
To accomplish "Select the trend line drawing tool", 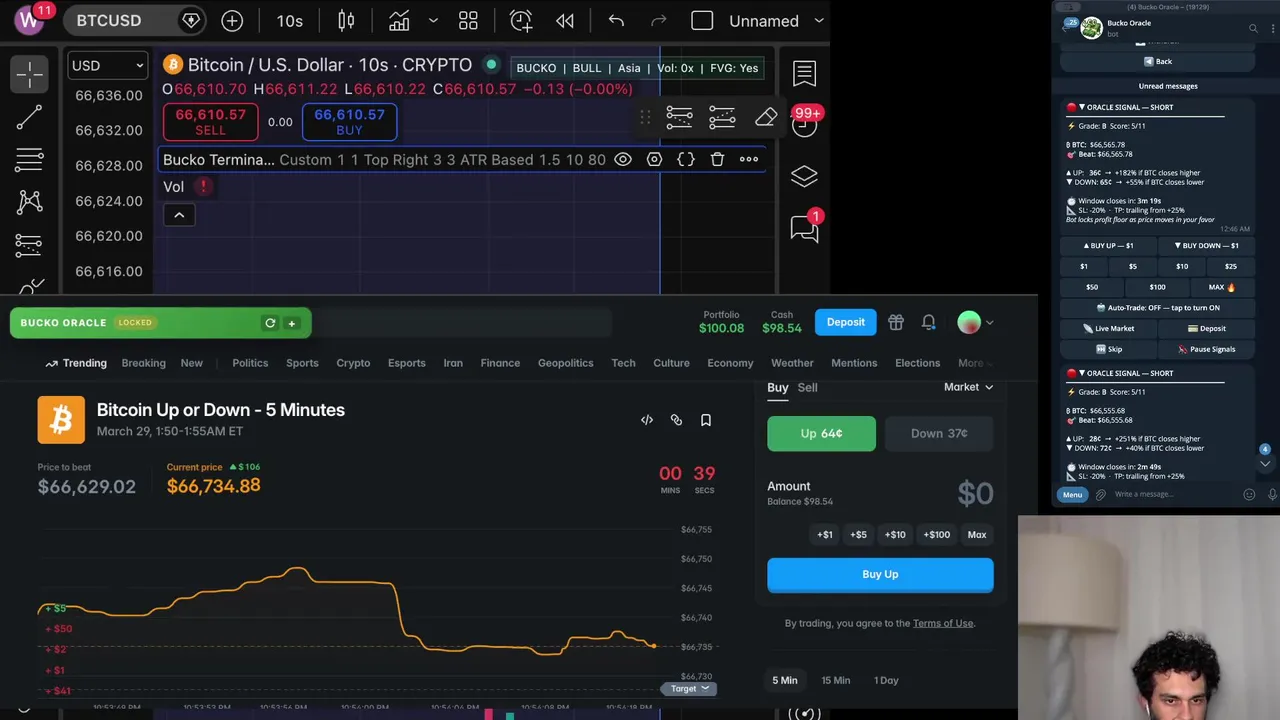I will click(x=29, y=117).
